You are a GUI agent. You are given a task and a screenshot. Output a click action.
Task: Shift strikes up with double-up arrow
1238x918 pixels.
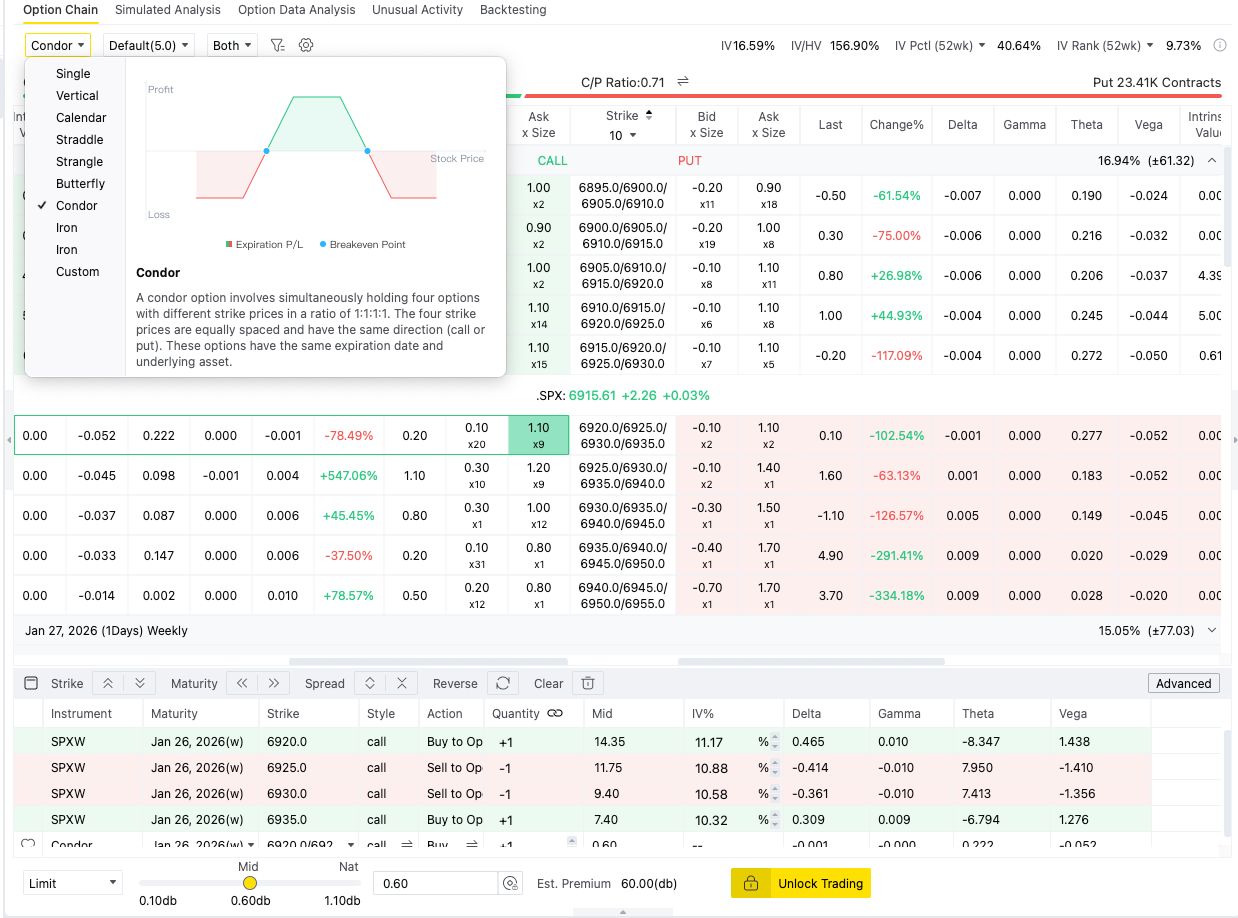point(108,683)
